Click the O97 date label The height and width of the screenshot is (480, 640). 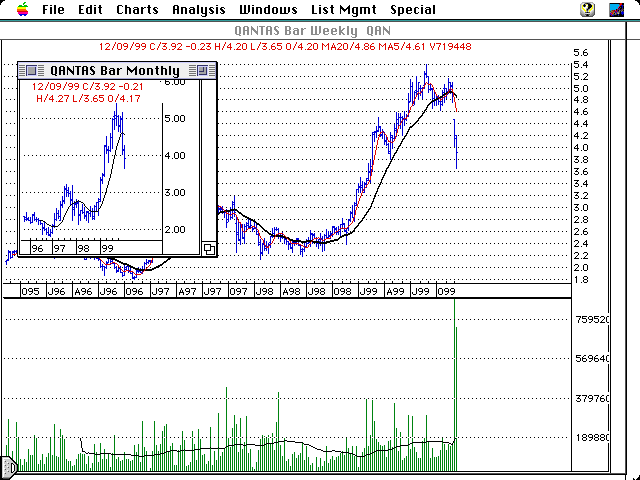click(238, 291)
